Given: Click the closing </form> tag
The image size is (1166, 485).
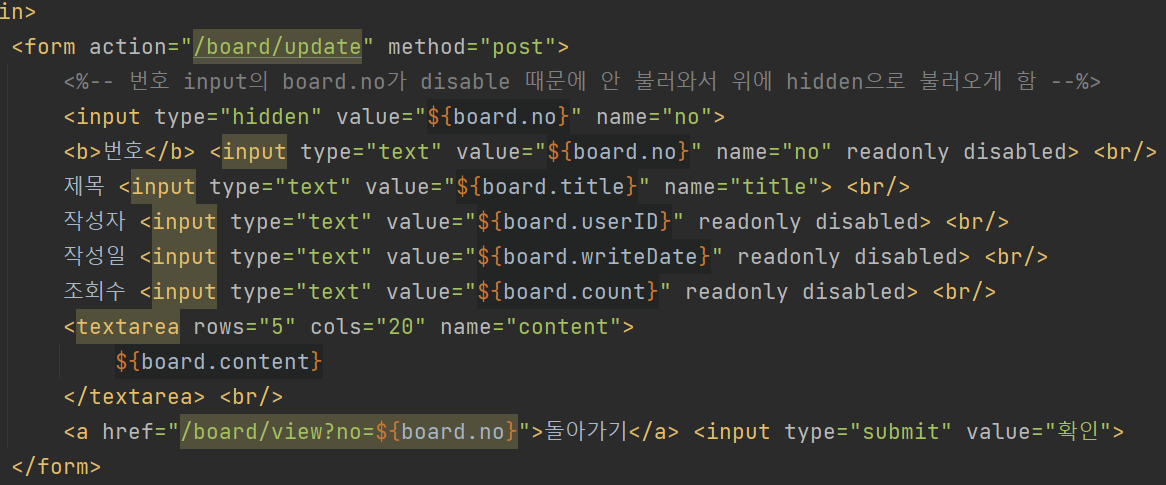Looking at the screenshot, I should point(56,467).
